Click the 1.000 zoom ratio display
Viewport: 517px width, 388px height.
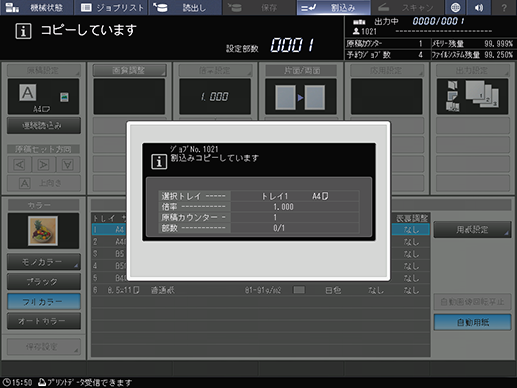[215, 97]
